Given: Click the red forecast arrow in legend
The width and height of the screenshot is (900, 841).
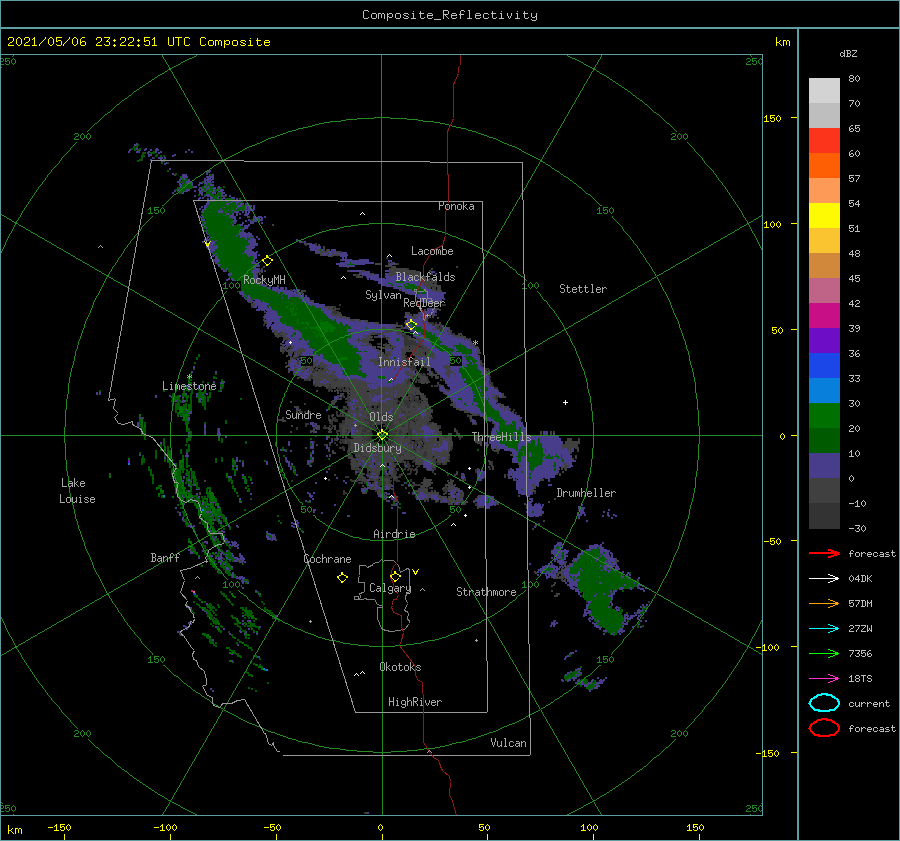Looking at the screenshot, I should [824, 553].
